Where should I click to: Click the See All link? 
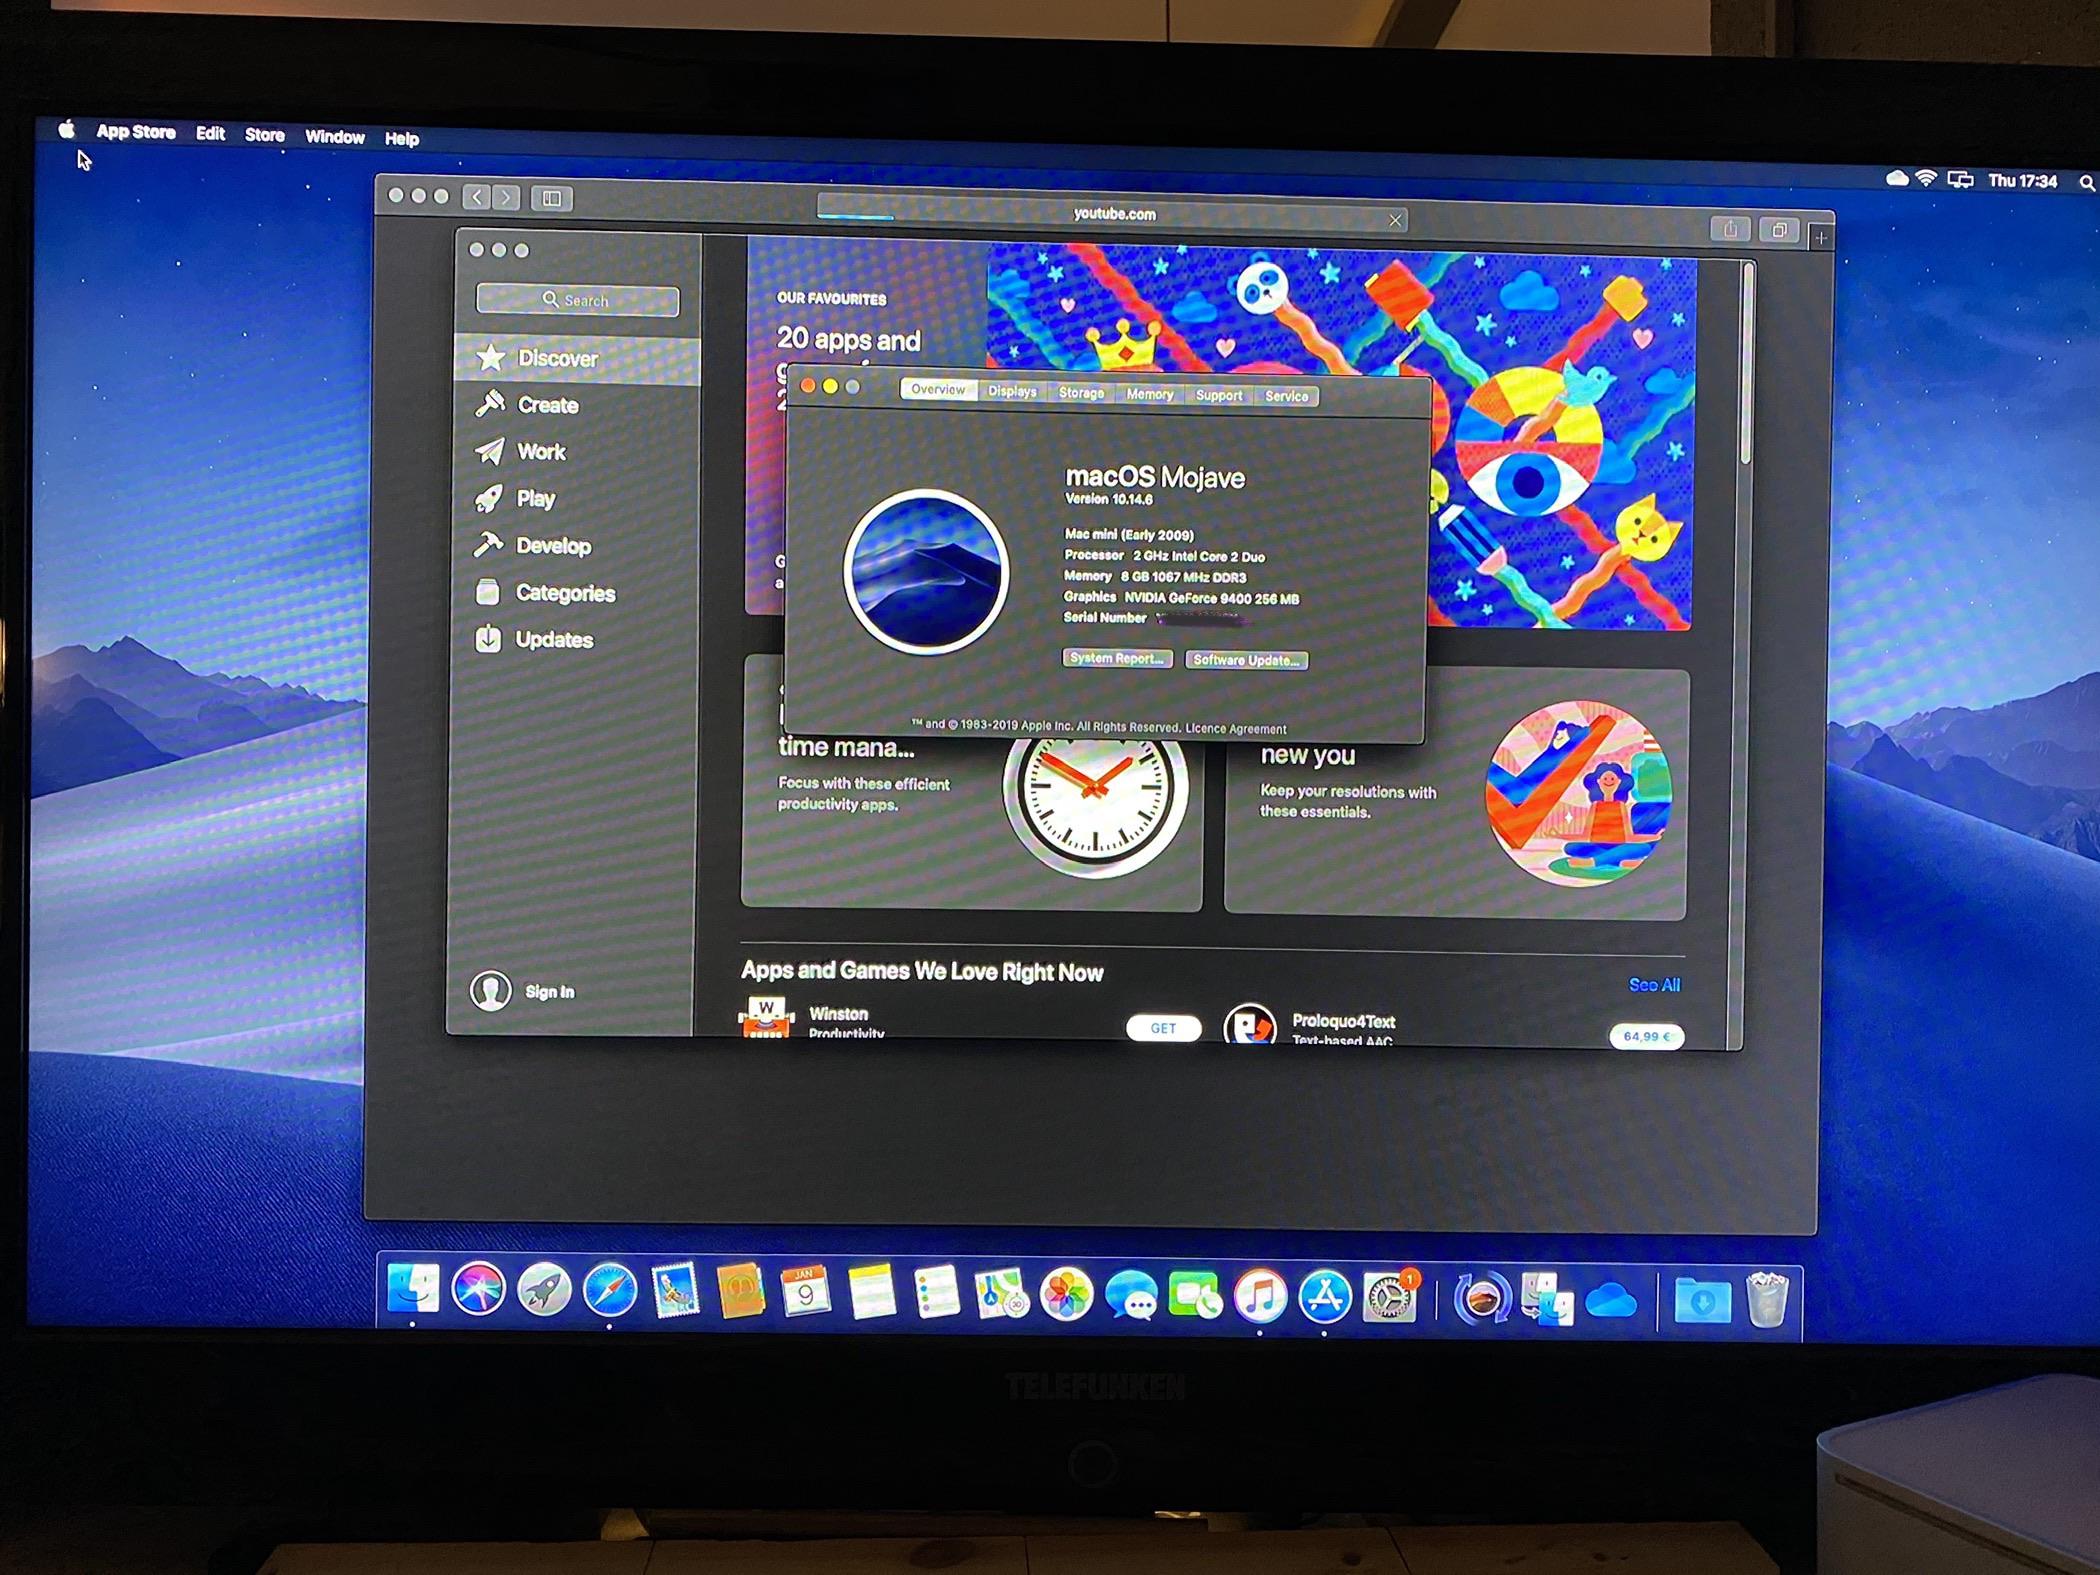click(1655, 985)
